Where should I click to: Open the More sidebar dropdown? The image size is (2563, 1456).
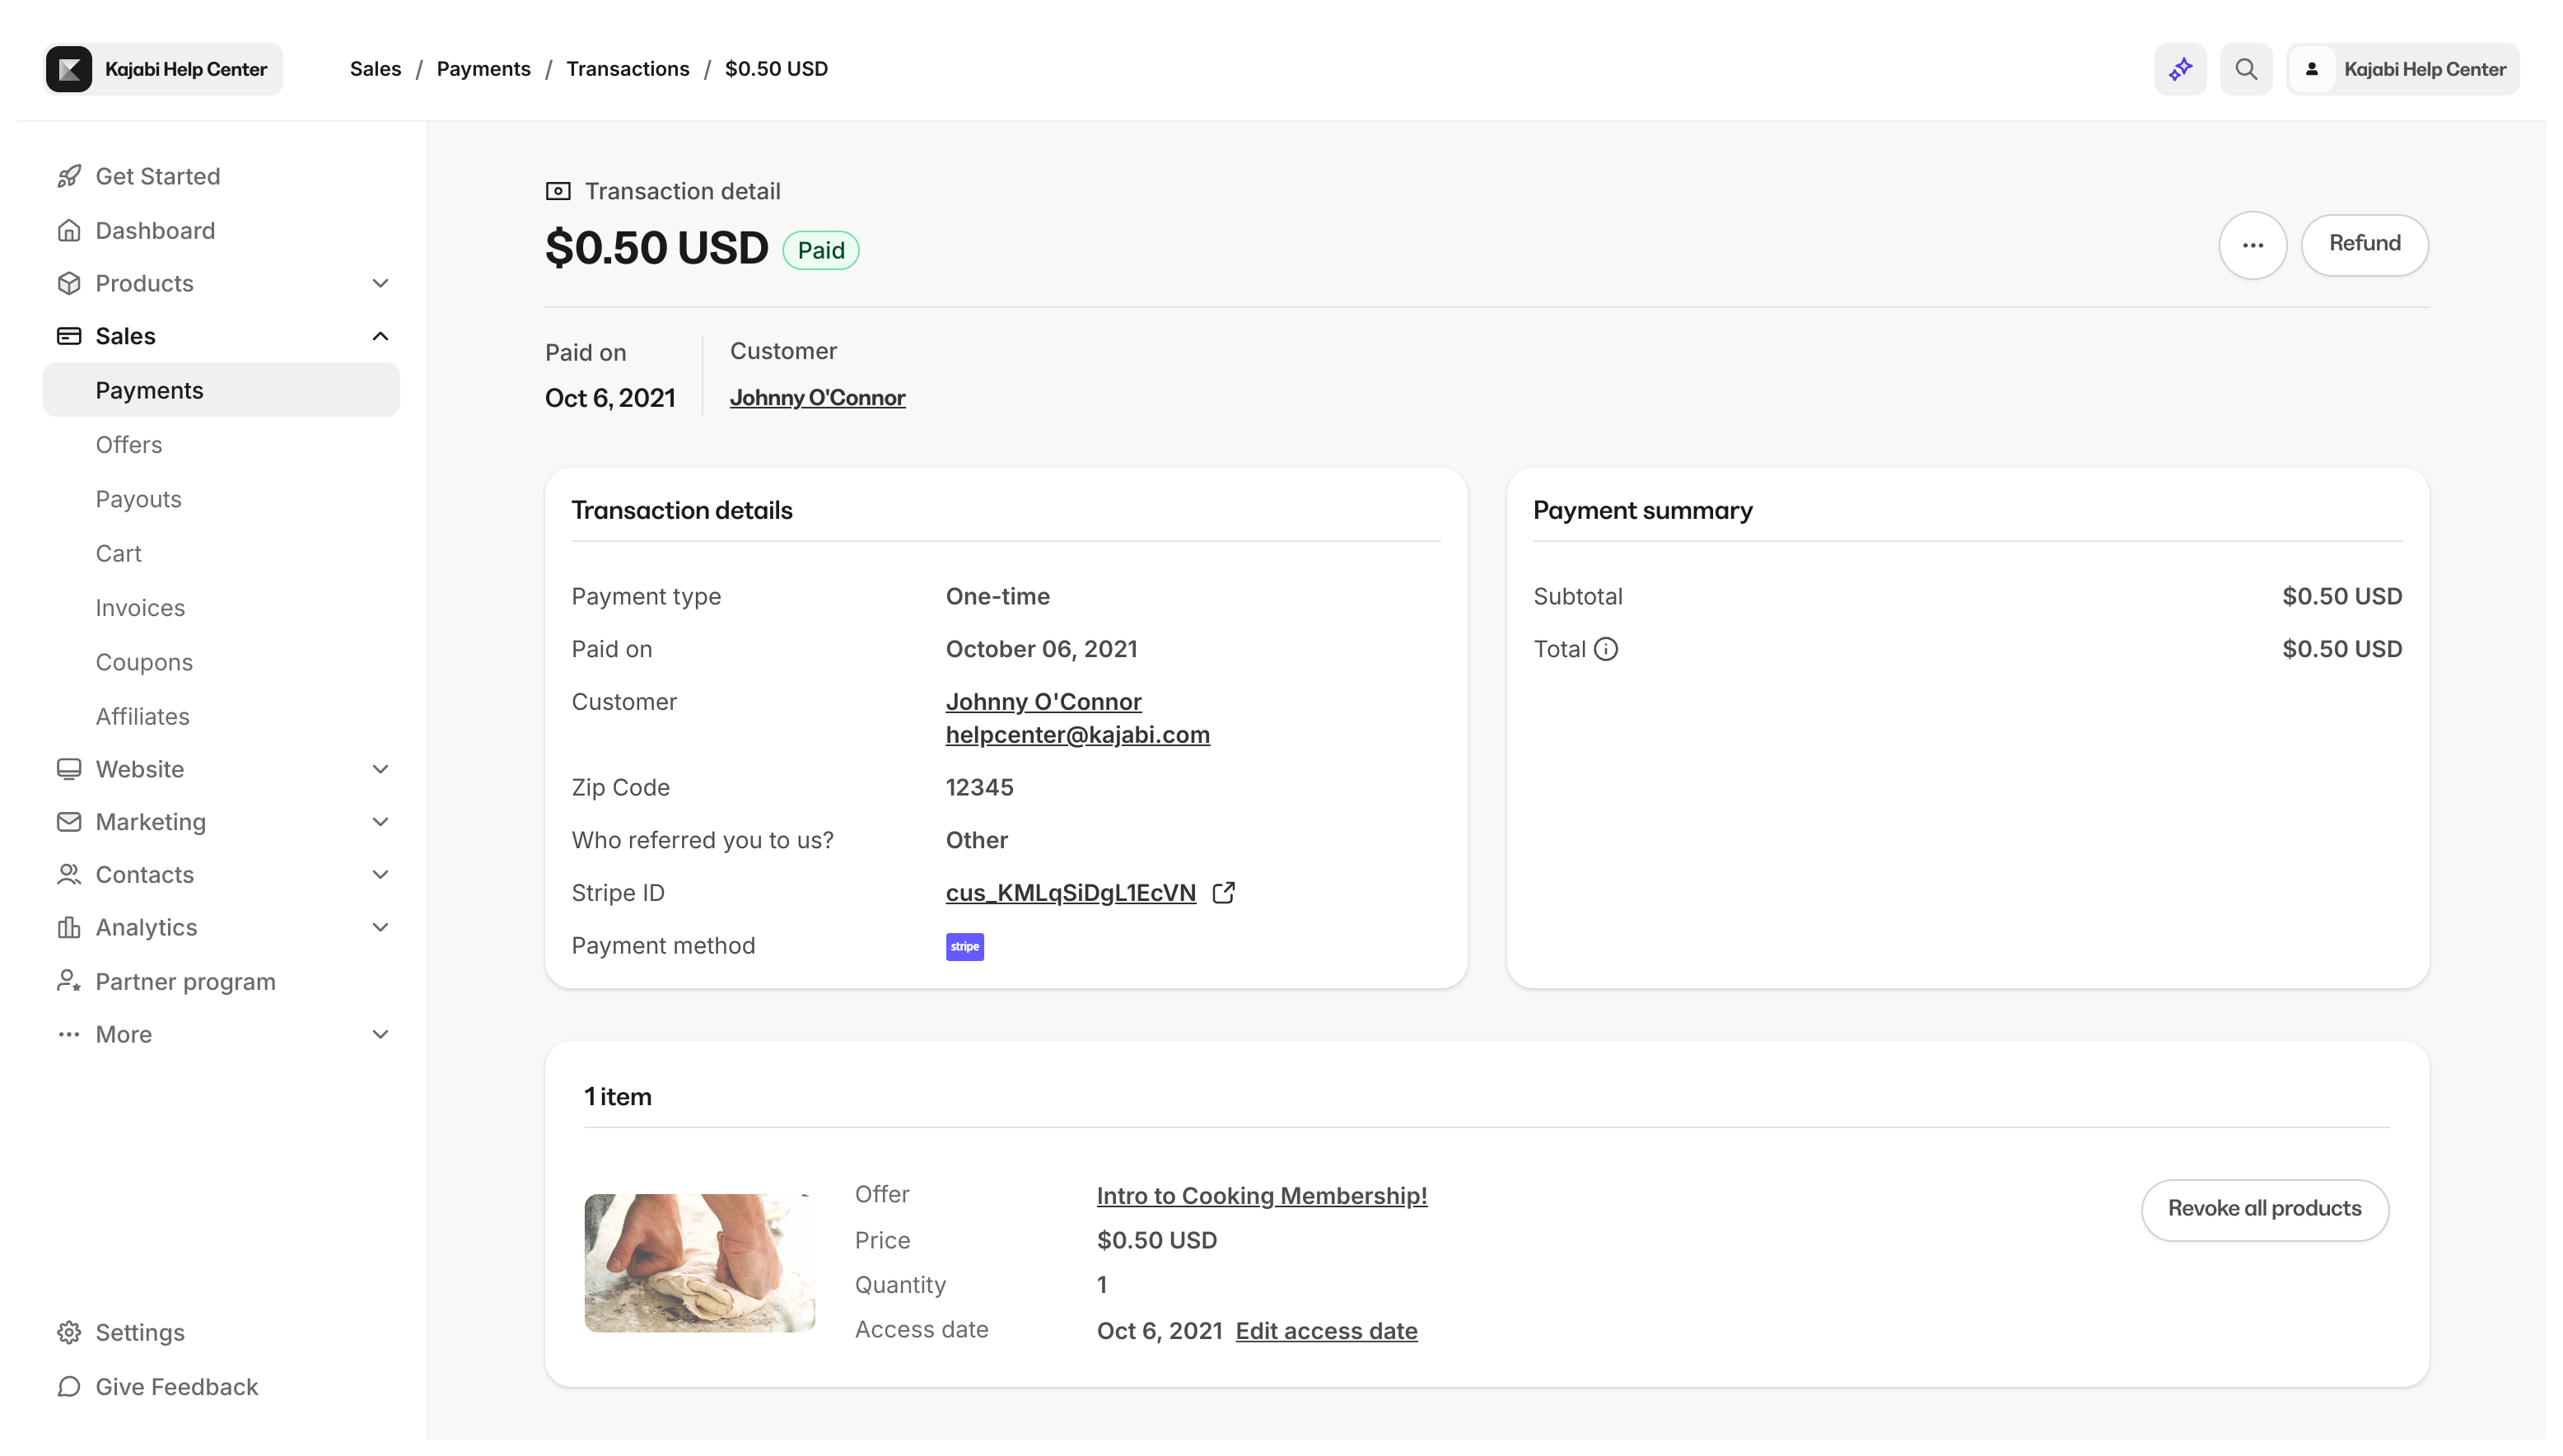(380, 1034)
